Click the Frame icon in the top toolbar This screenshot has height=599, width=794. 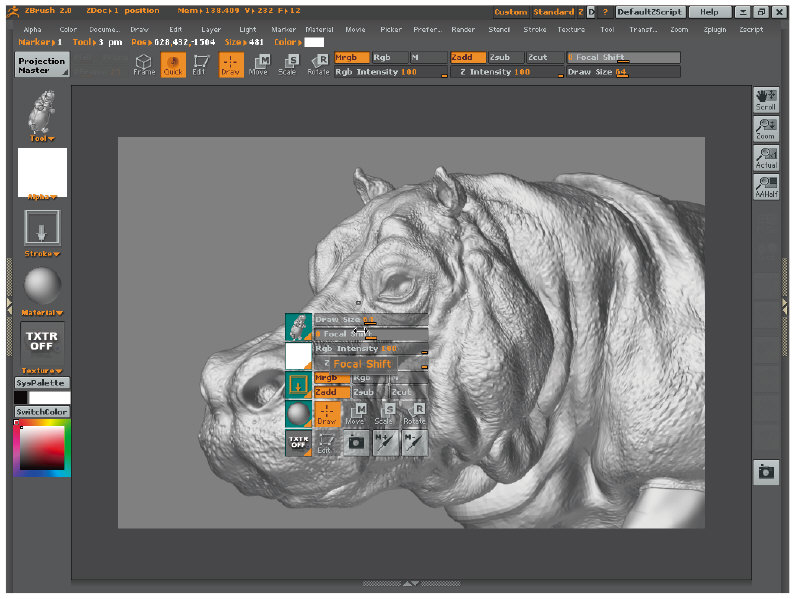144,65
